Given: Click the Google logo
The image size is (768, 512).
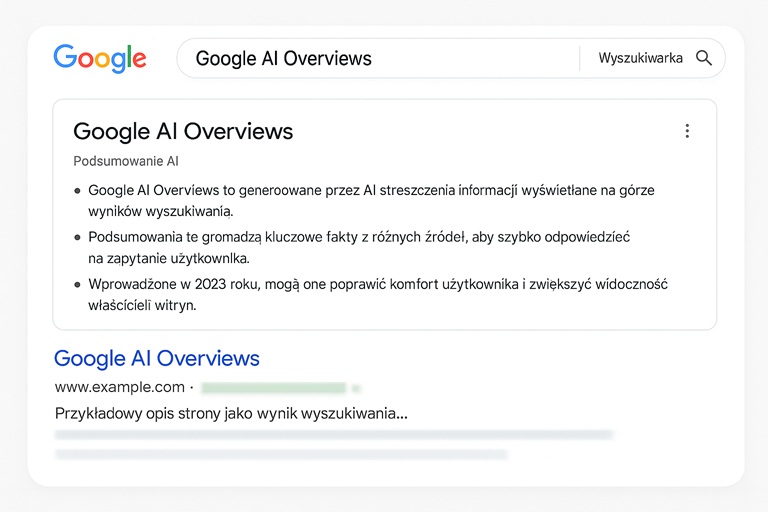Looking at the screenshot, I should (x=100, y=58).
